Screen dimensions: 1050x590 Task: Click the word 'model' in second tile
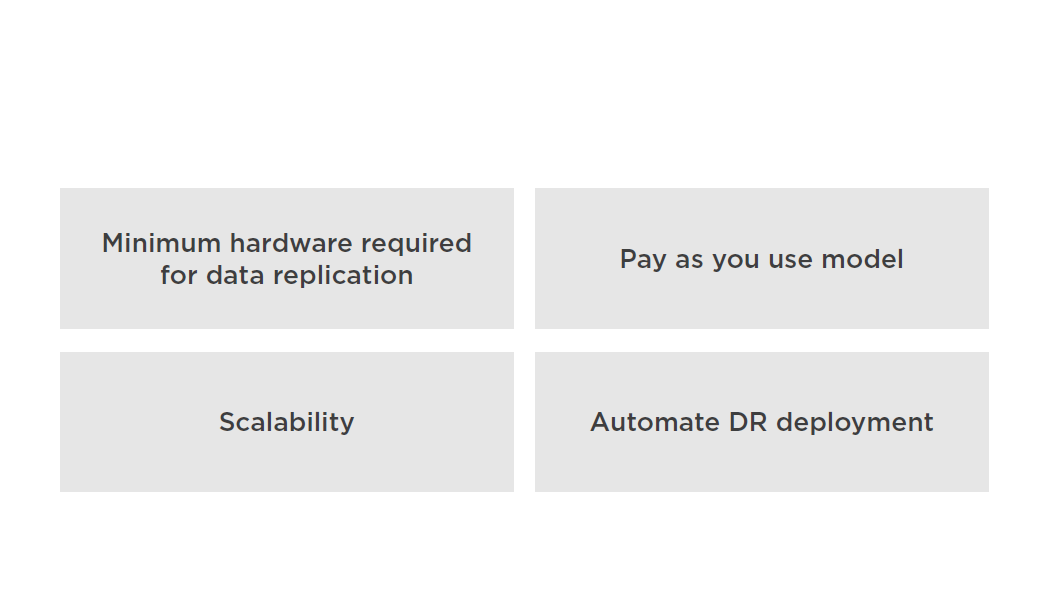tap(862, 259)
